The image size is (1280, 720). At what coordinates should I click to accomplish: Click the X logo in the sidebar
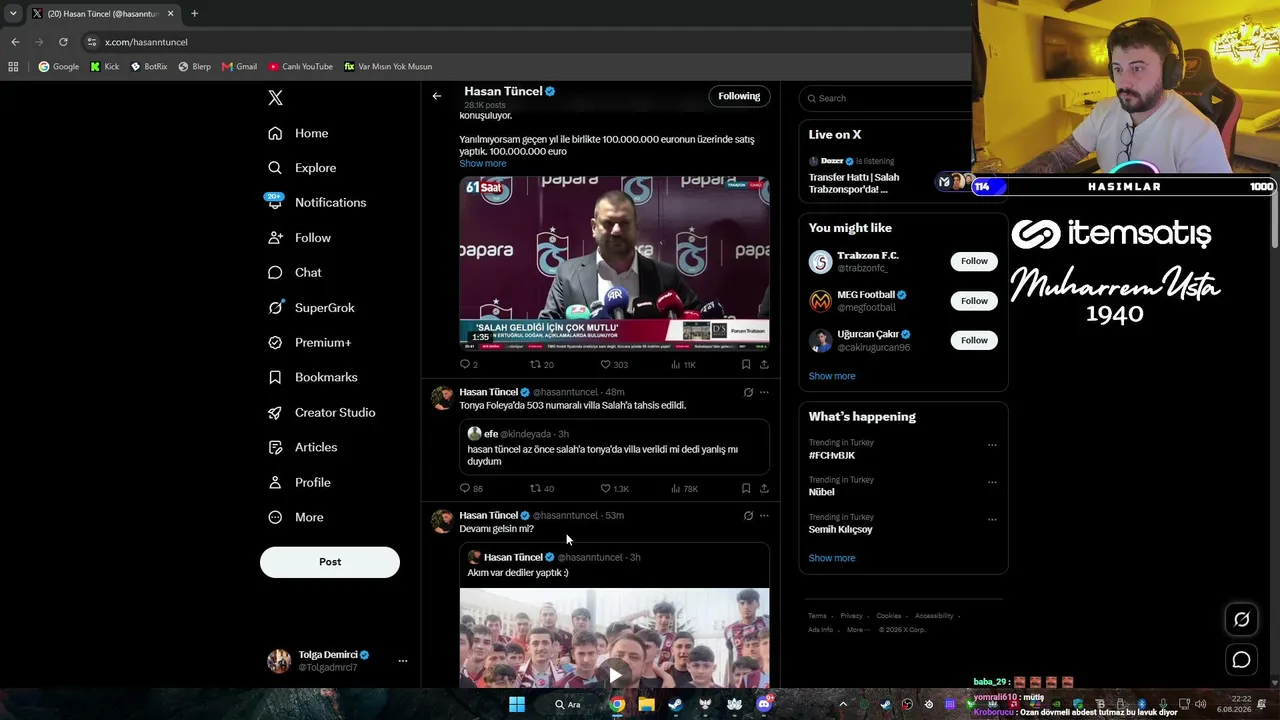click(x=275, y=97)
